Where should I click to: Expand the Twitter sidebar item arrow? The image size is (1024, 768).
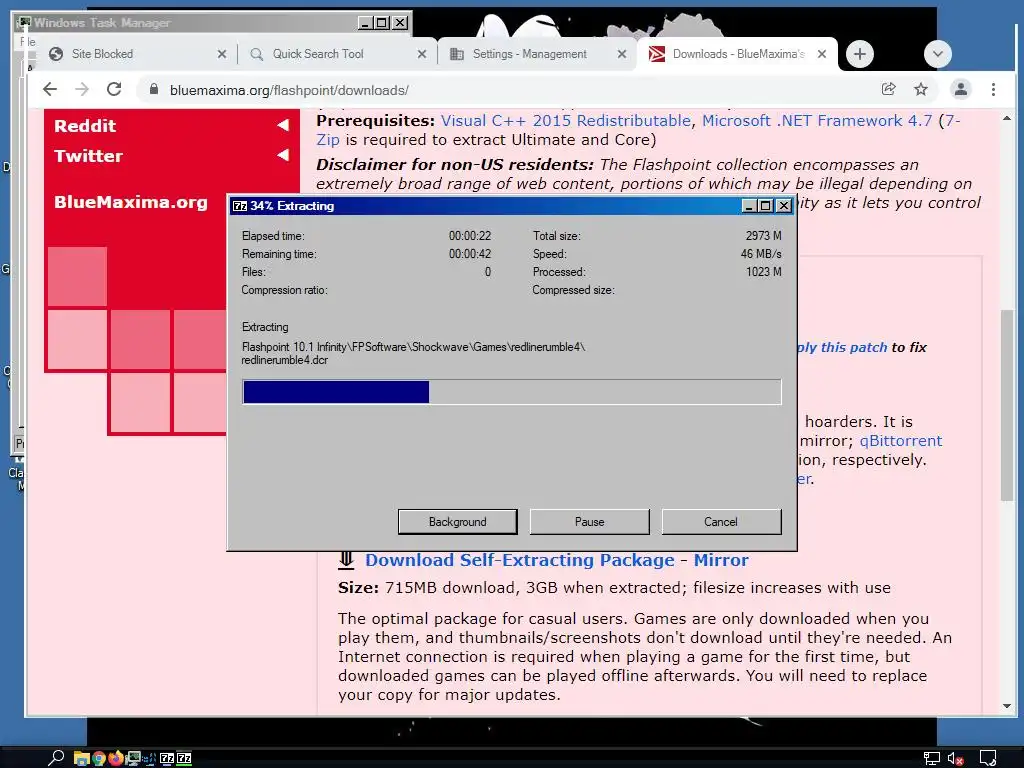tap(283, 155)
